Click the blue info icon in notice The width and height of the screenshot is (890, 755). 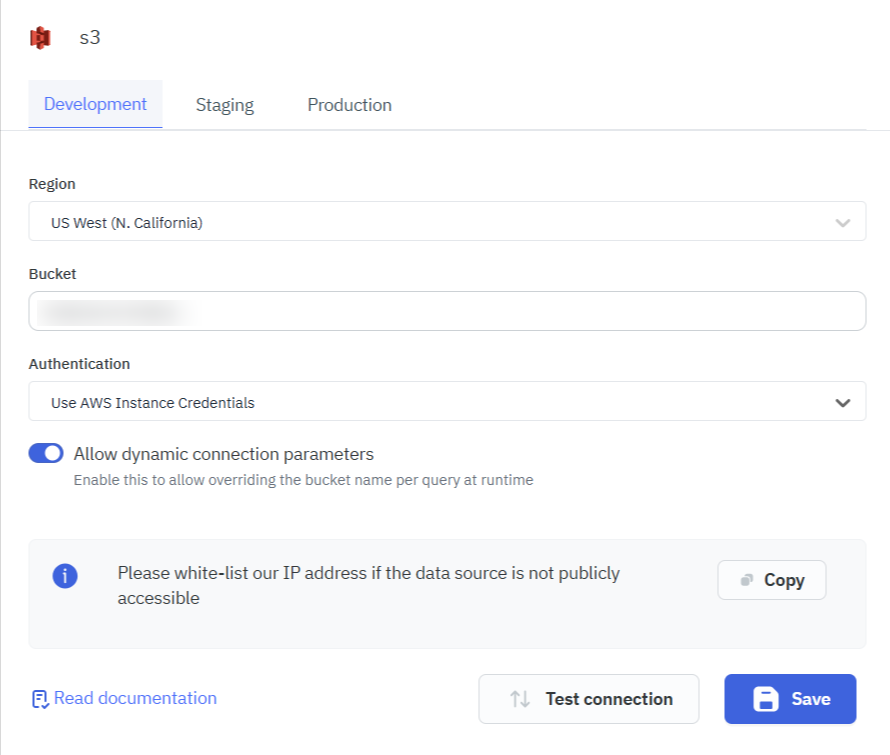(65, 576)
